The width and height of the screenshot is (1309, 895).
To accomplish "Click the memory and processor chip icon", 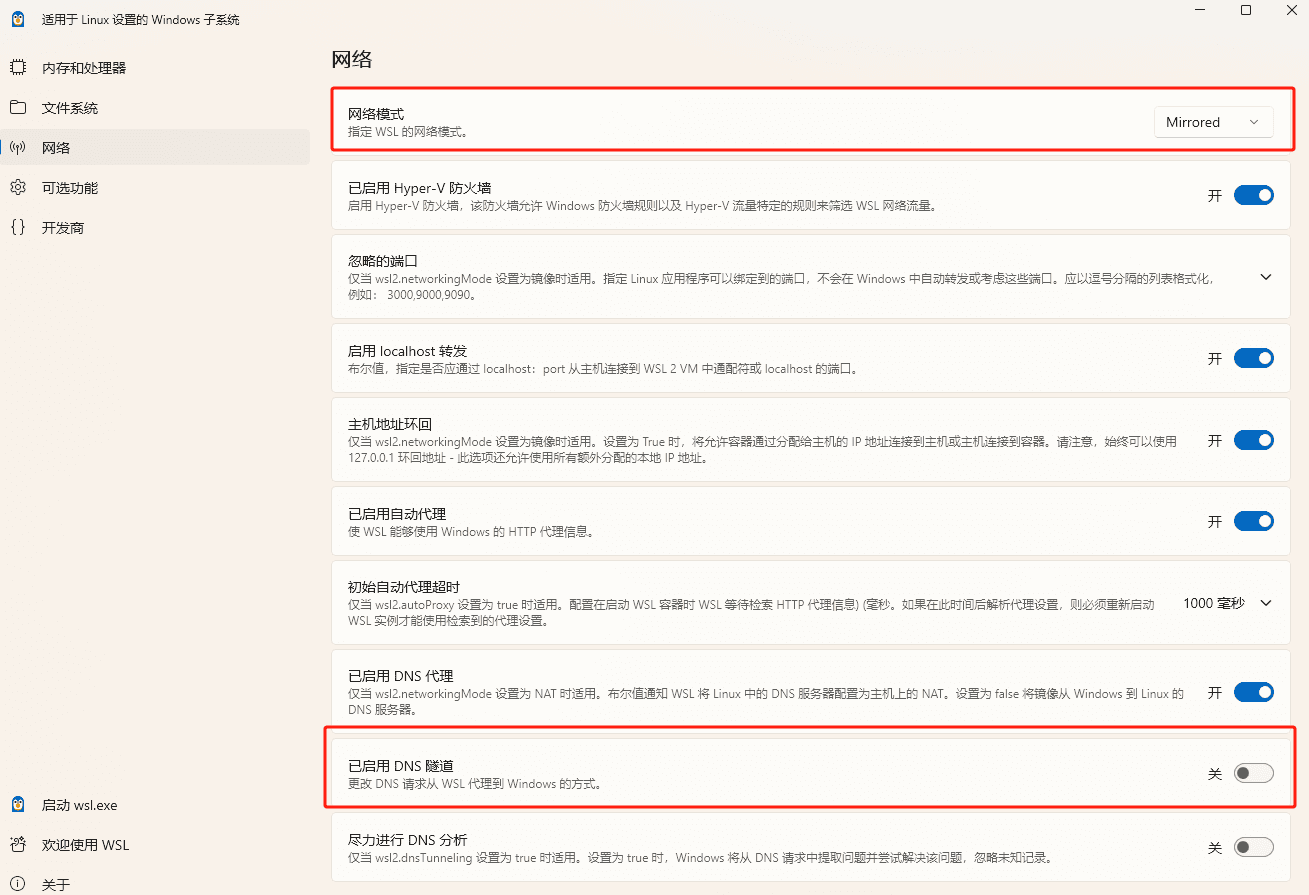I will pyautogui.click(x=17, y=68).
